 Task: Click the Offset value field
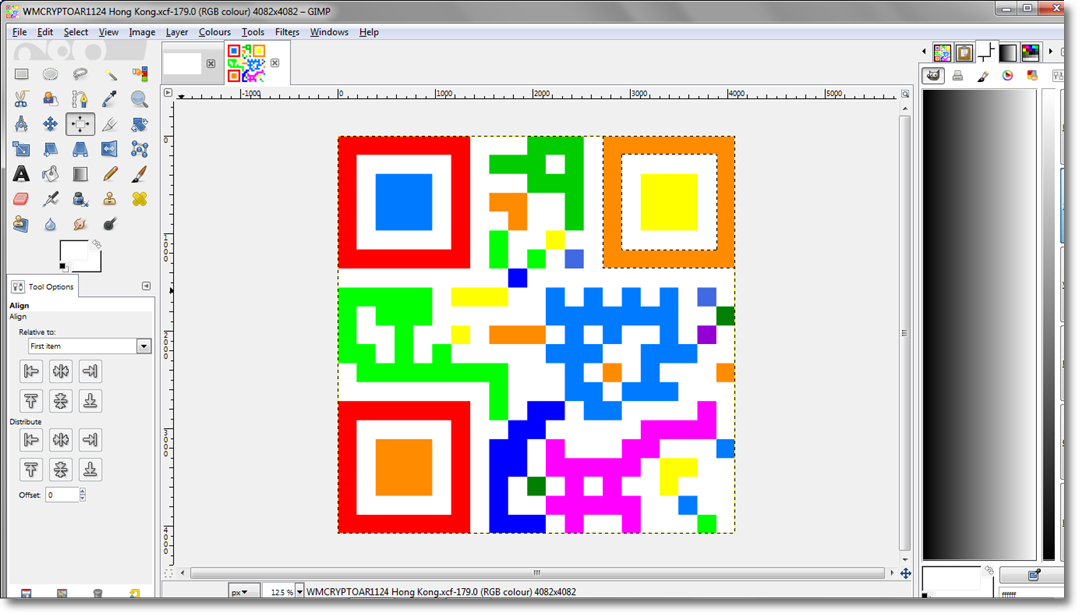point(62,494)
